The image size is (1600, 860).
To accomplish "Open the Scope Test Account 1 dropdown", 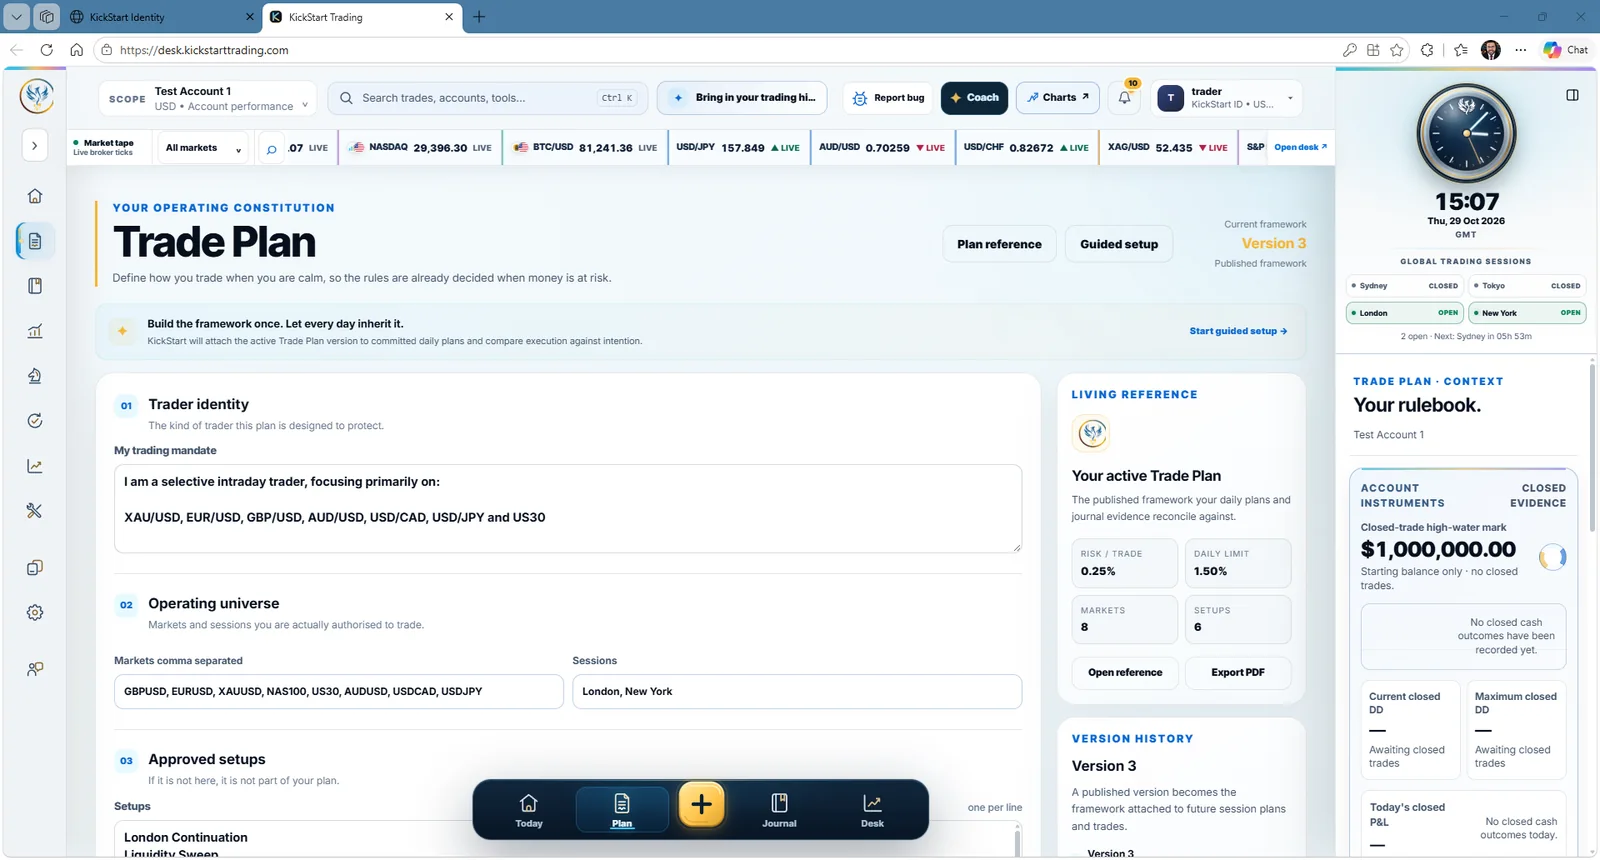I will 207,98.
